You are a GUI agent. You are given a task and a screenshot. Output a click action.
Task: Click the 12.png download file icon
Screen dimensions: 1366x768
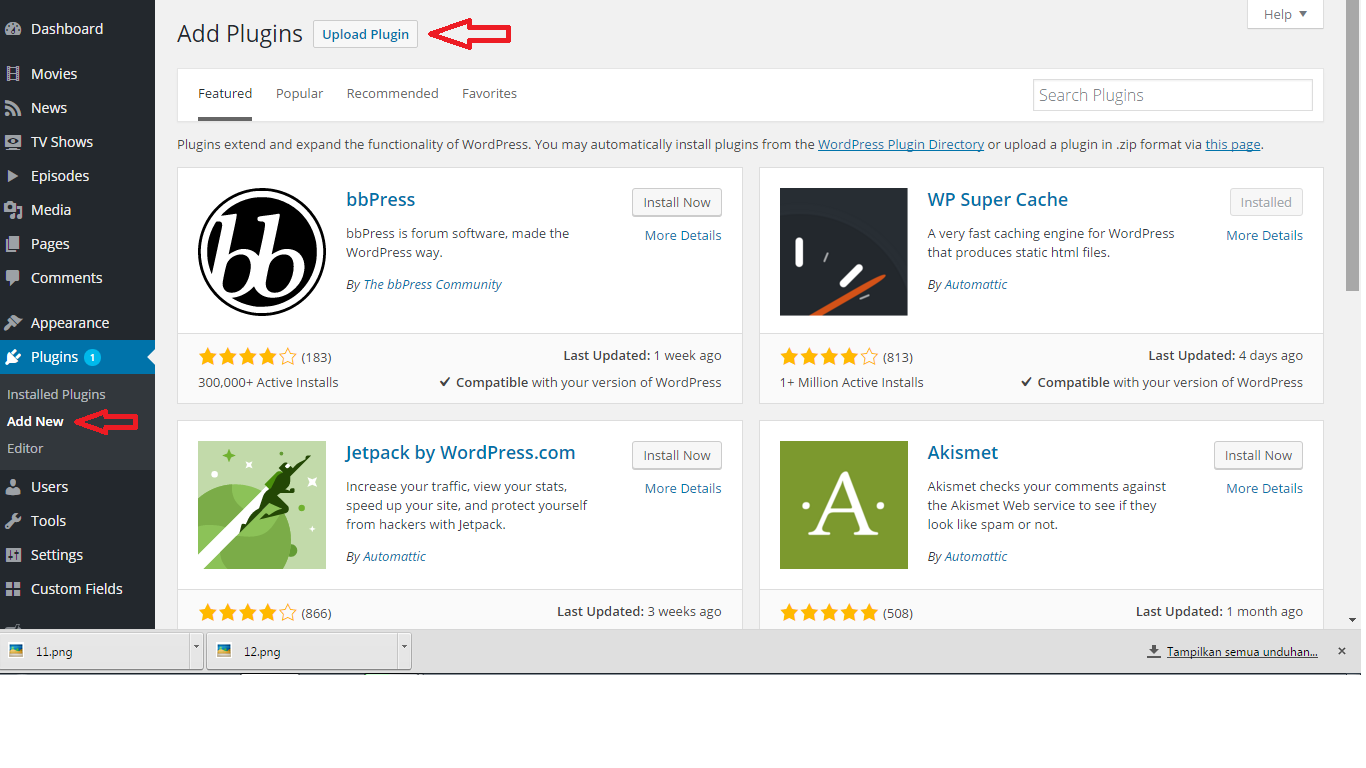point(224,651)
